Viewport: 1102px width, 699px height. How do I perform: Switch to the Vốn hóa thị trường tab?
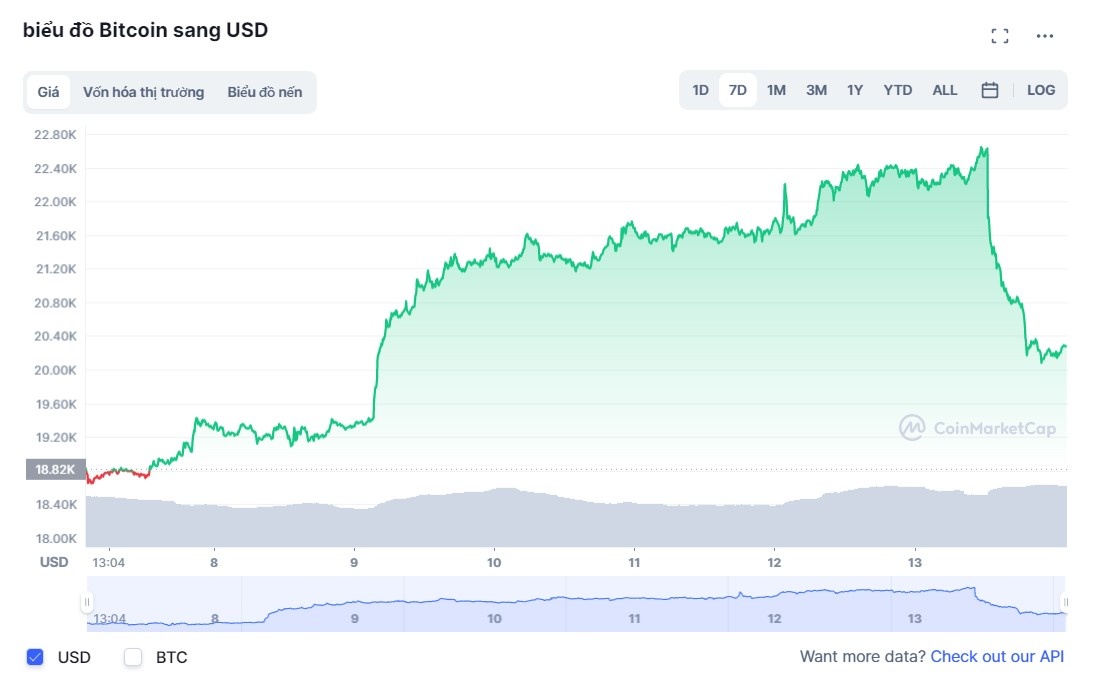[x=145, y=91]
